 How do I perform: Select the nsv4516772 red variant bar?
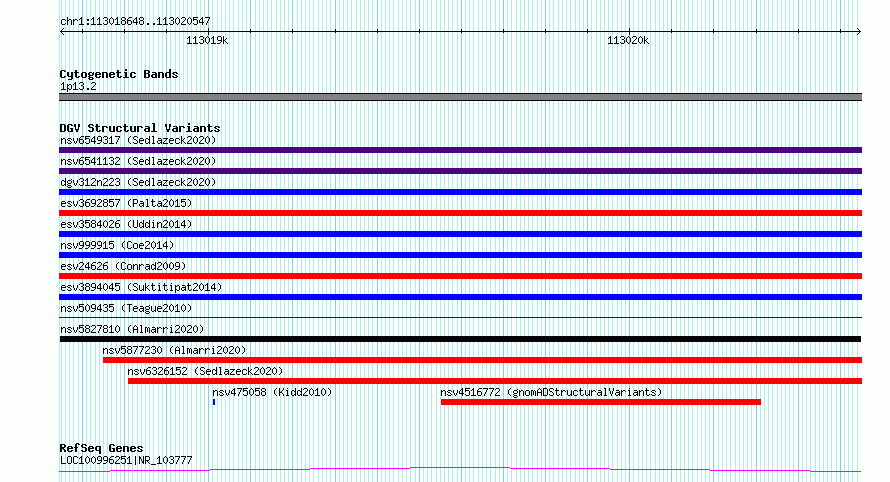(x=601, y=402)
